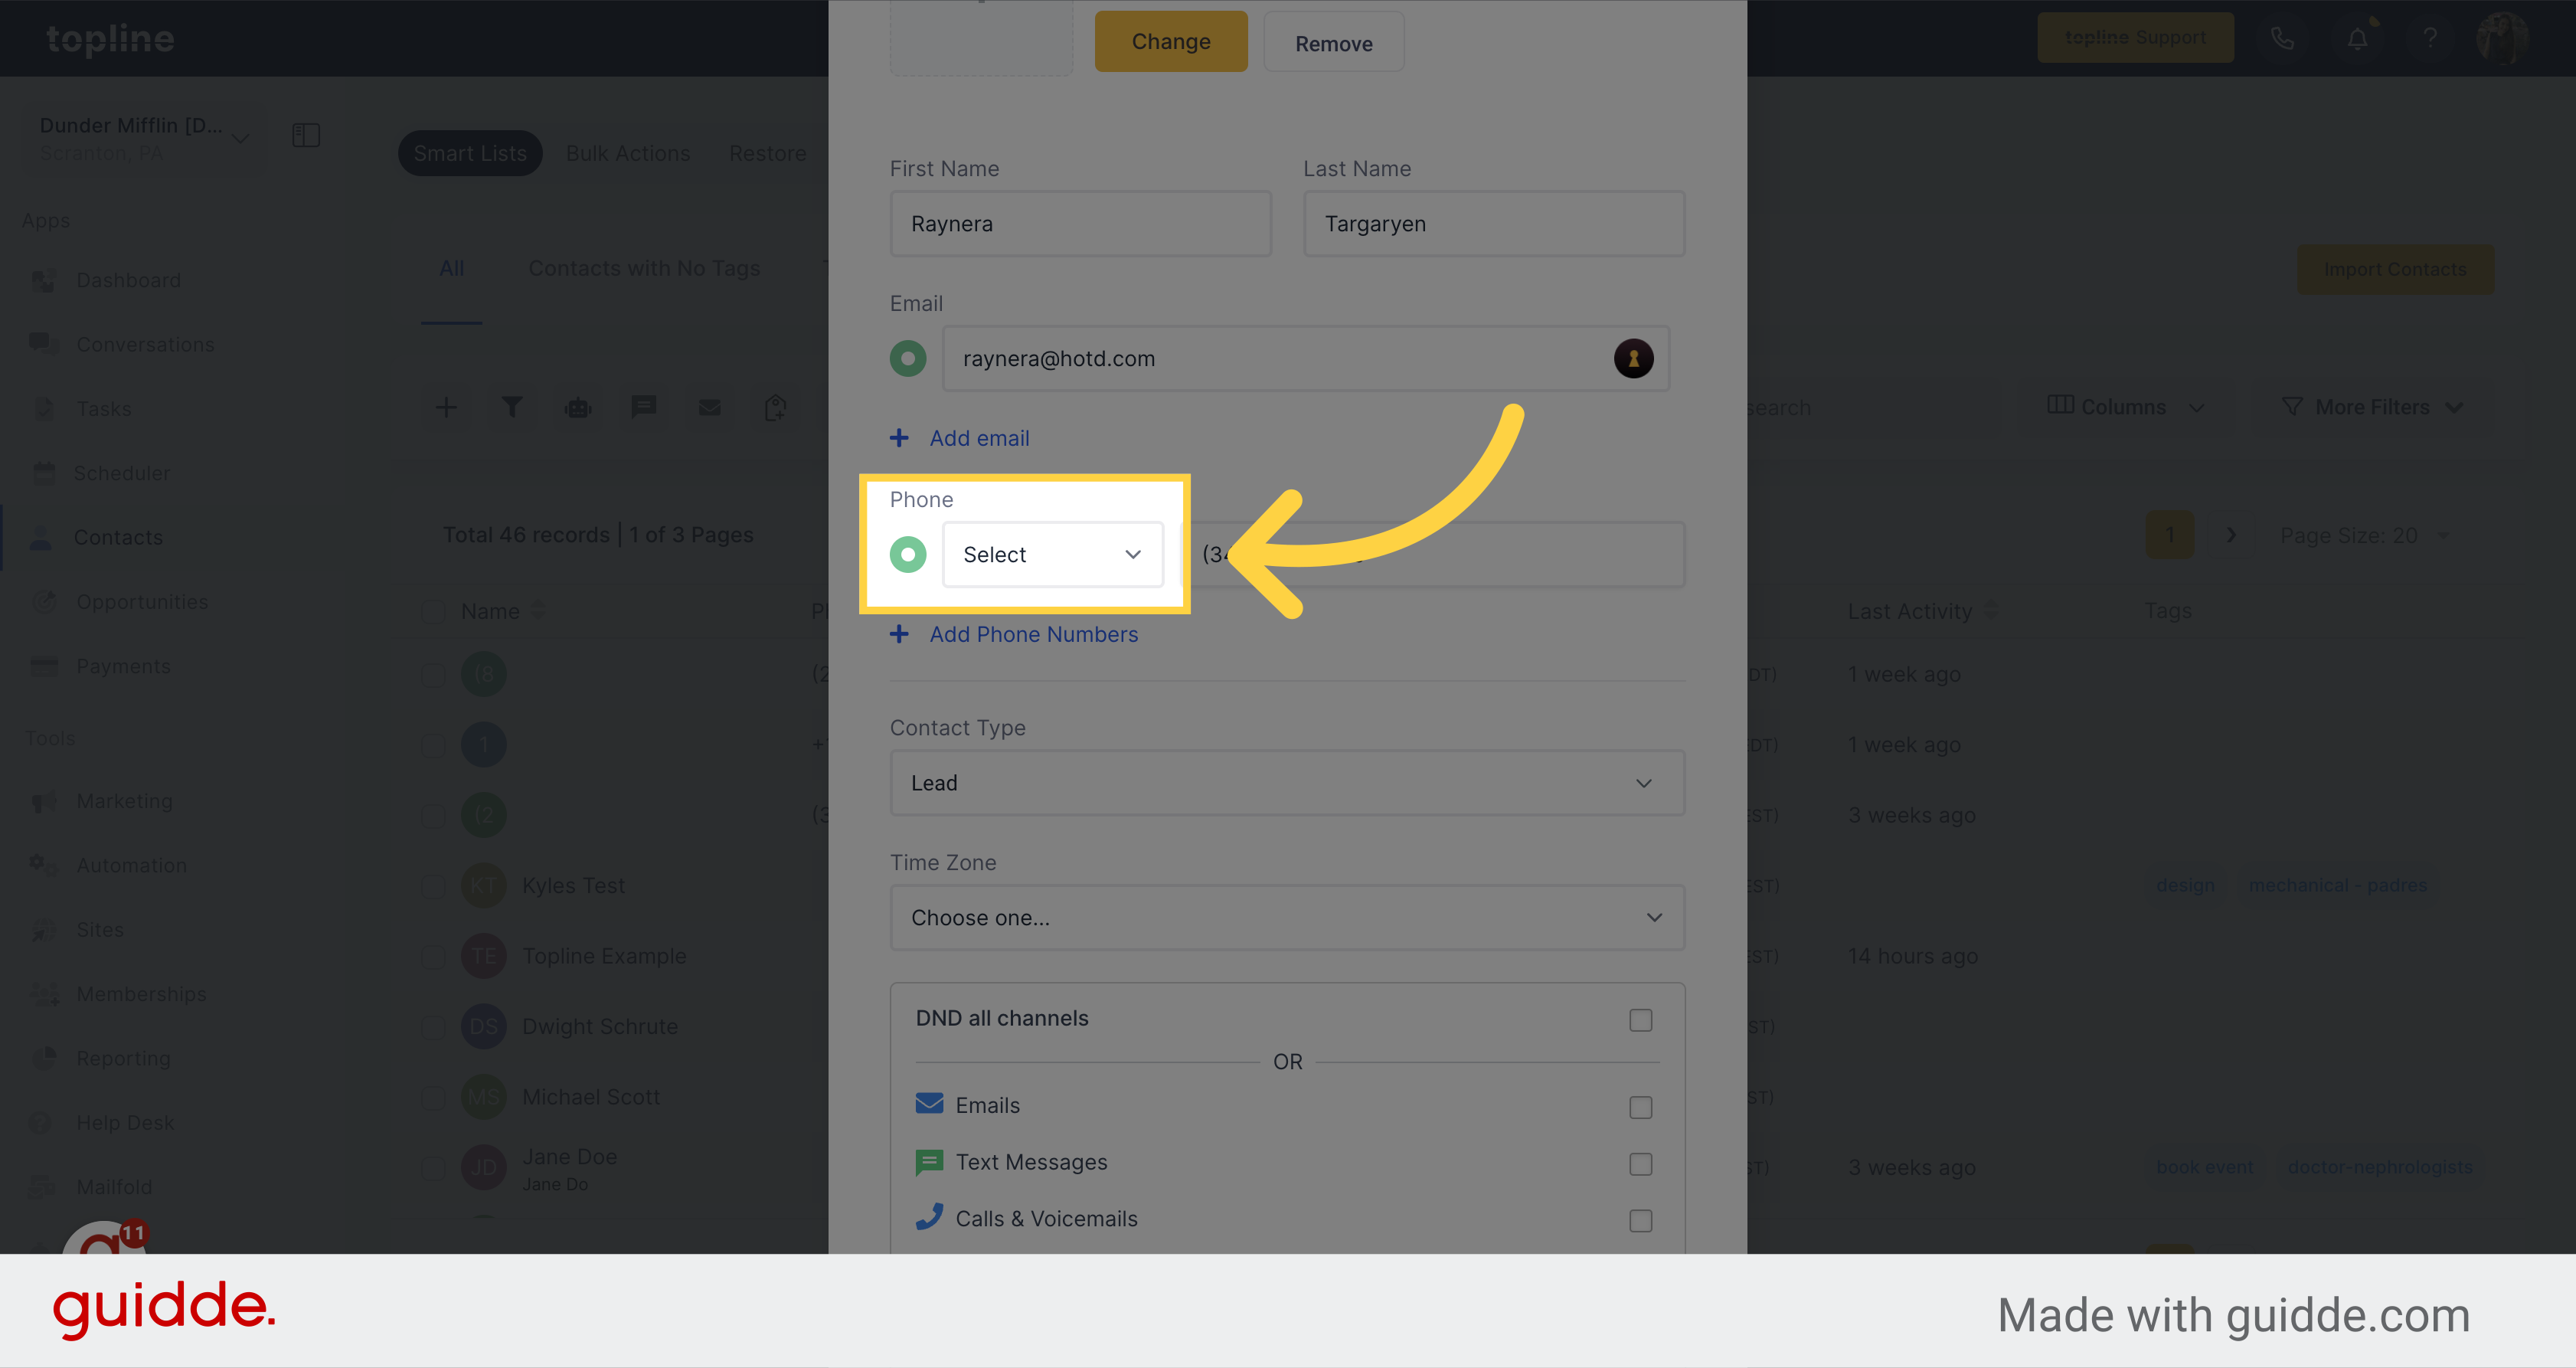This screenshot has height=1368, width=2576.
Task: Enable the Text Messages DND checkbox
Action: 1641,1162
